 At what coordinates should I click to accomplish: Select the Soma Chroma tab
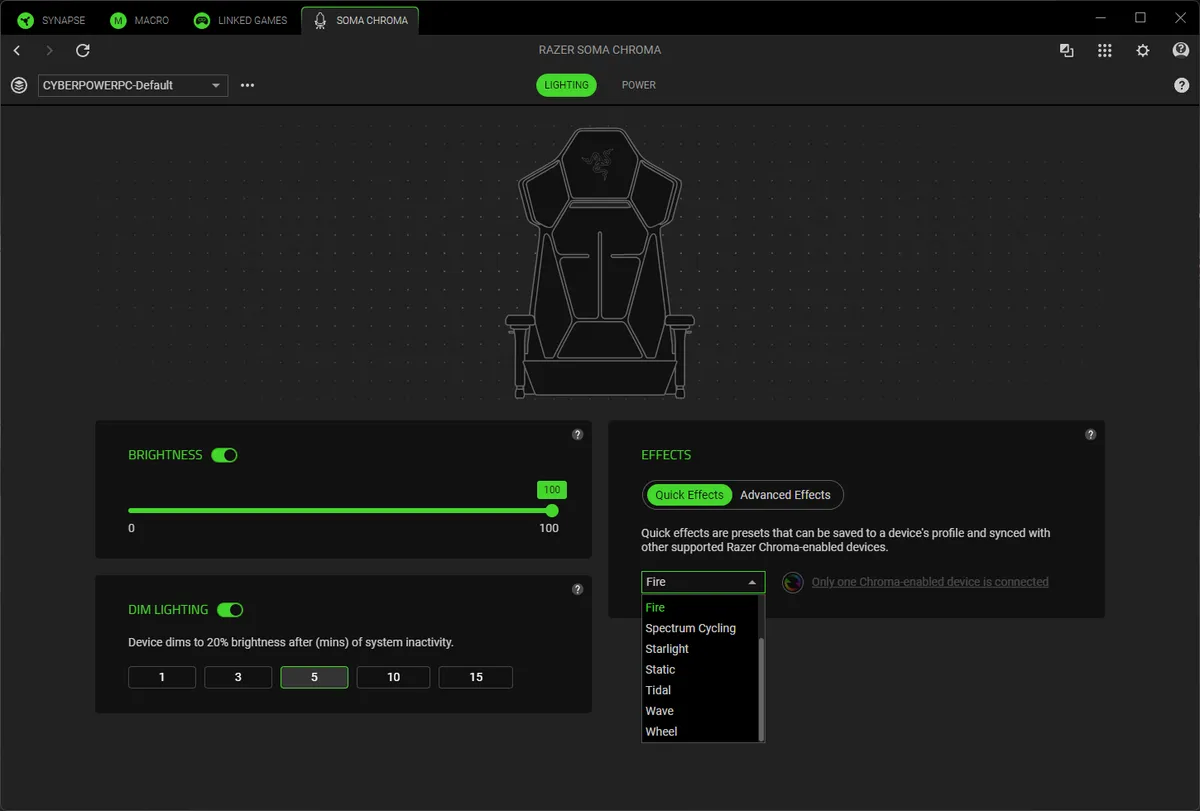[360, 20]
